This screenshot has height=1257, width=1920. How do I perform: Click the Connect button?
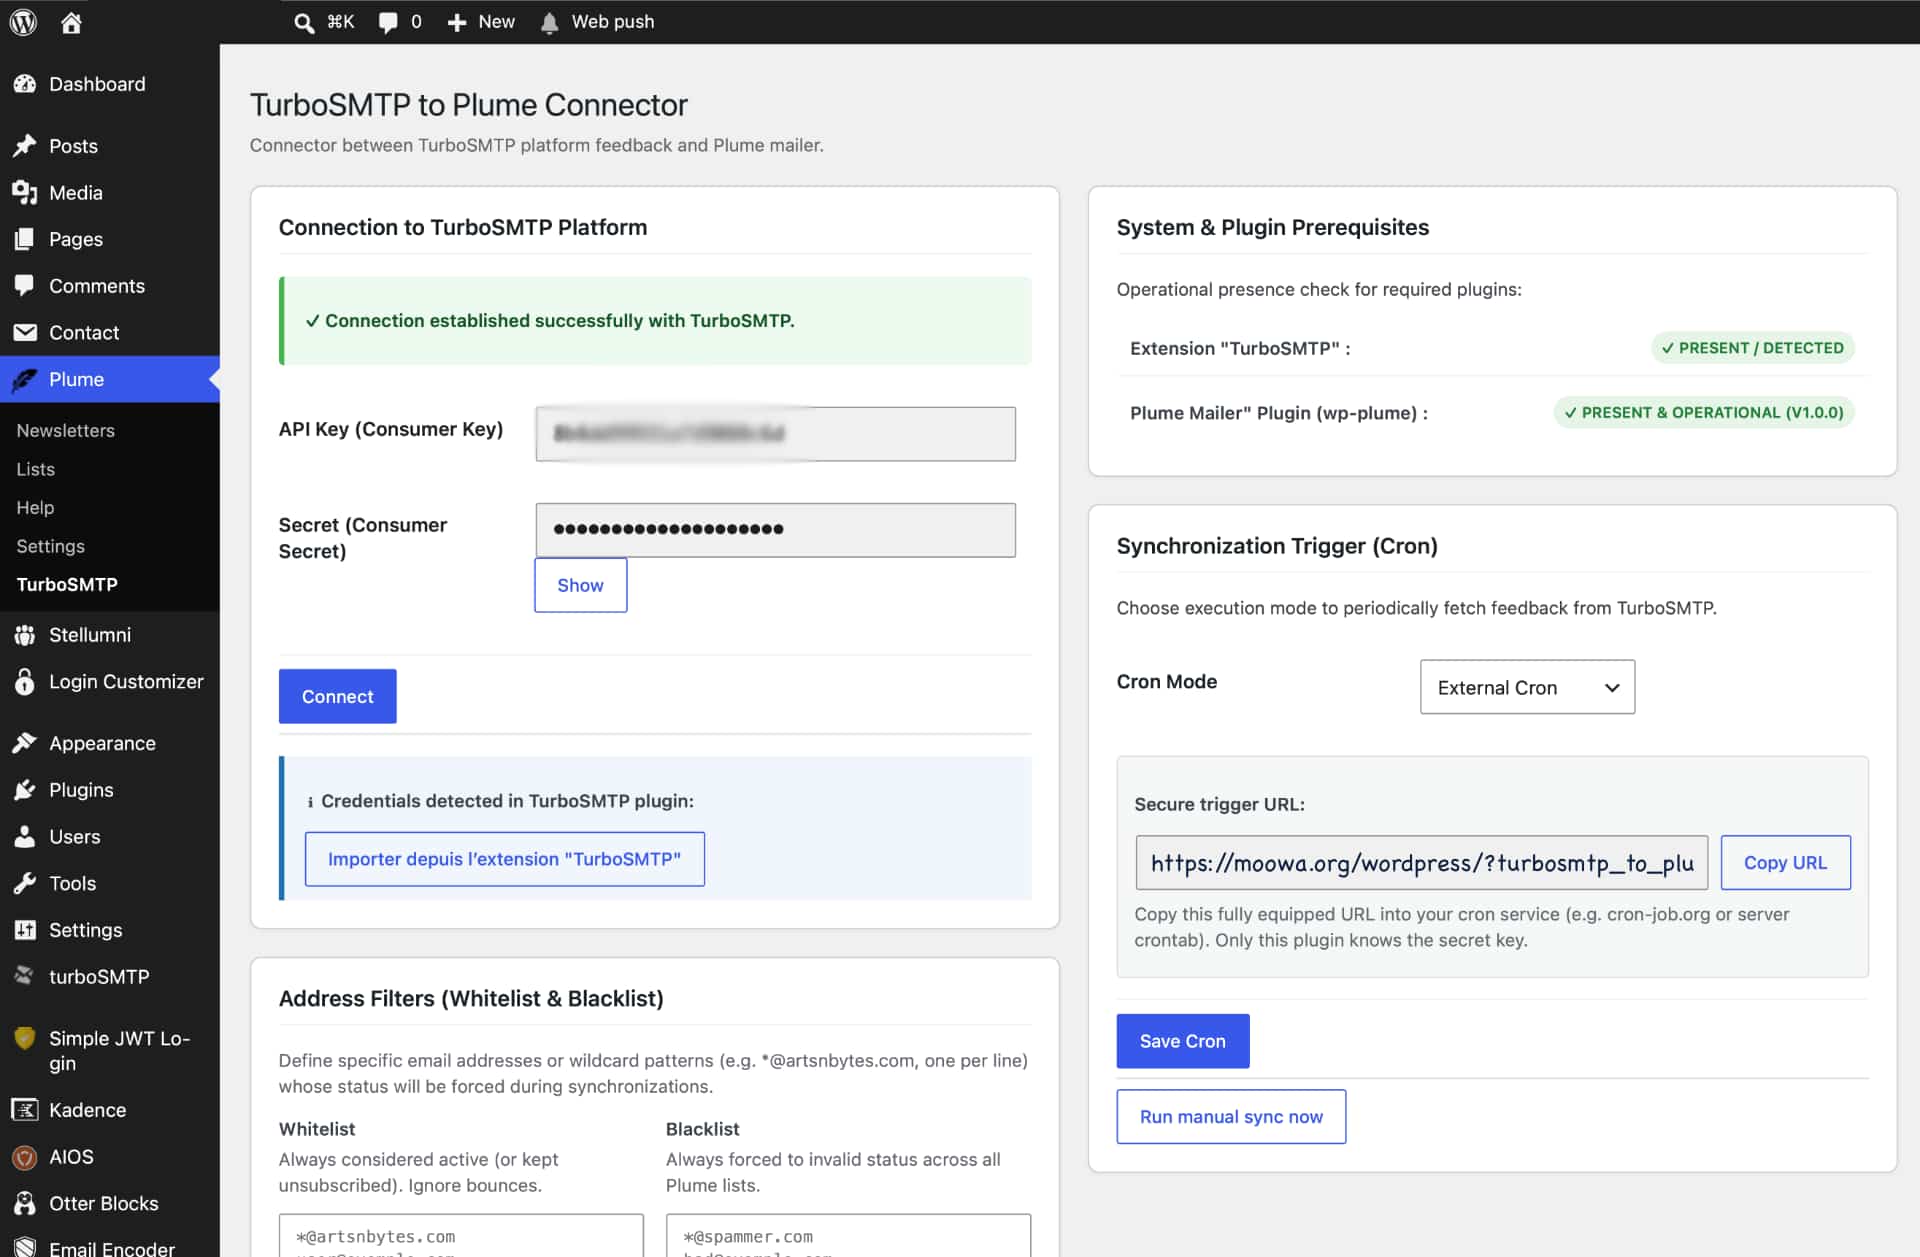tap(337, 696)
